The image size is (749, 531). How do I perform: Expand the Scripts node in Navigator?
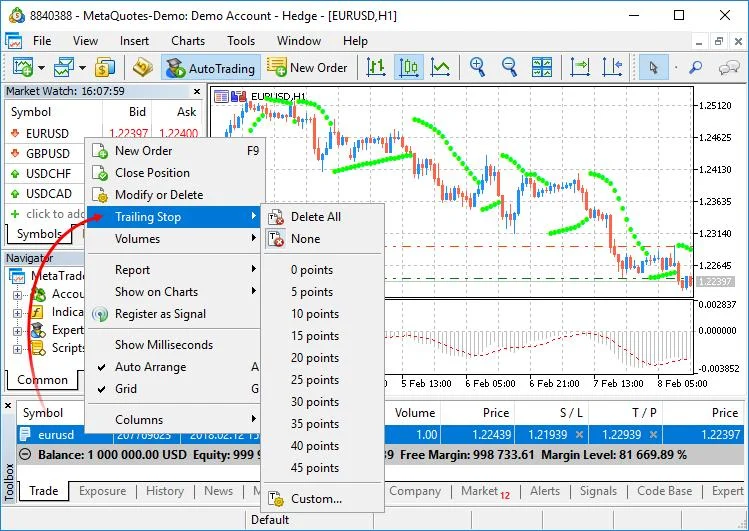[x=17, y=349]
